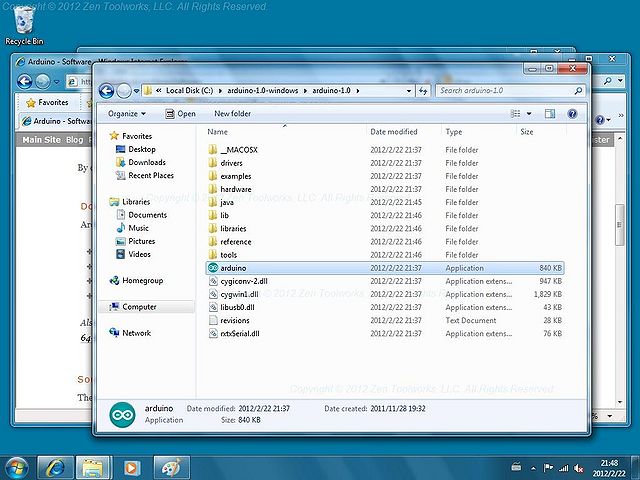
Task: Click the Open toolbar button
Action: [x=180, y=114]
